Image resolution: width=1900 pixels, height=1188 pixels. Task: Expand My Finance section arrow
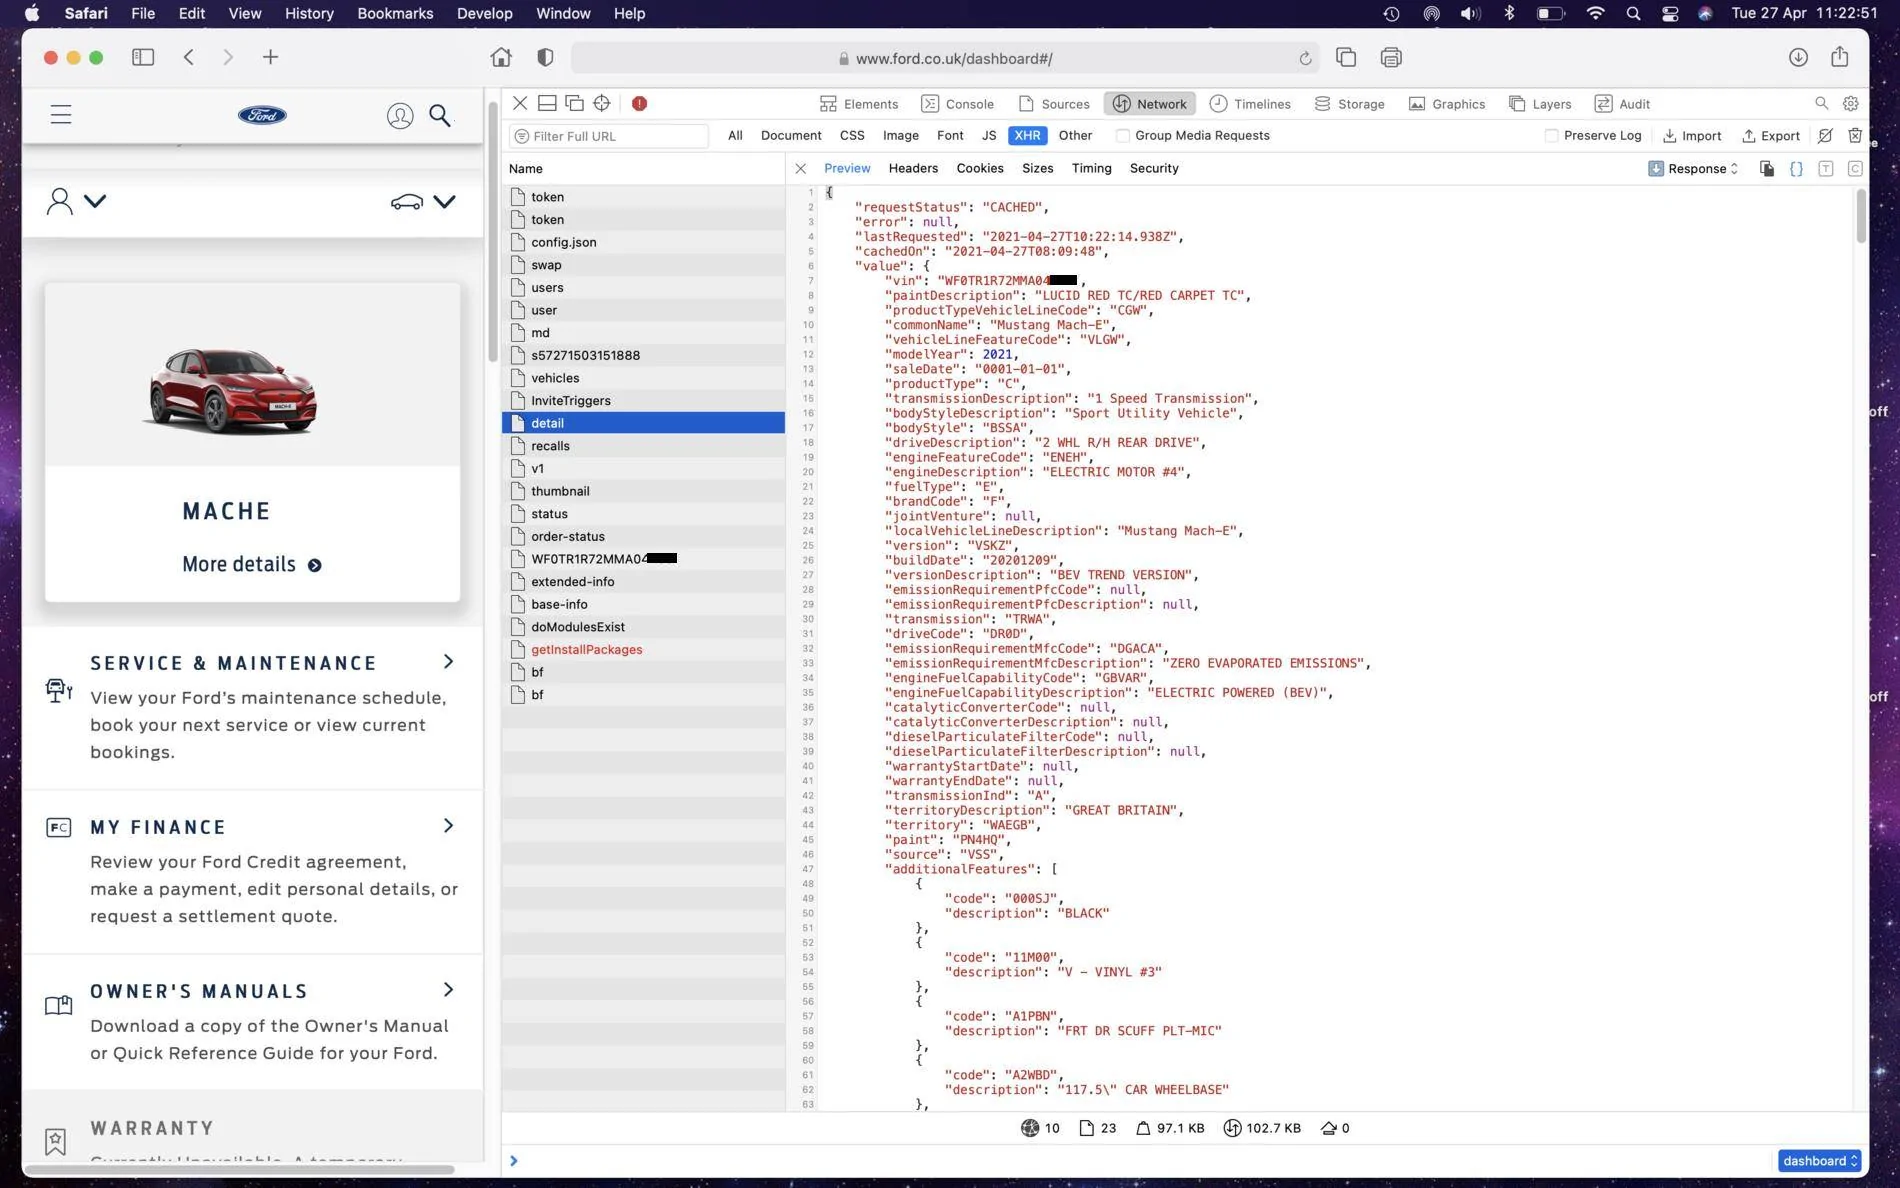tap(448, 826)
